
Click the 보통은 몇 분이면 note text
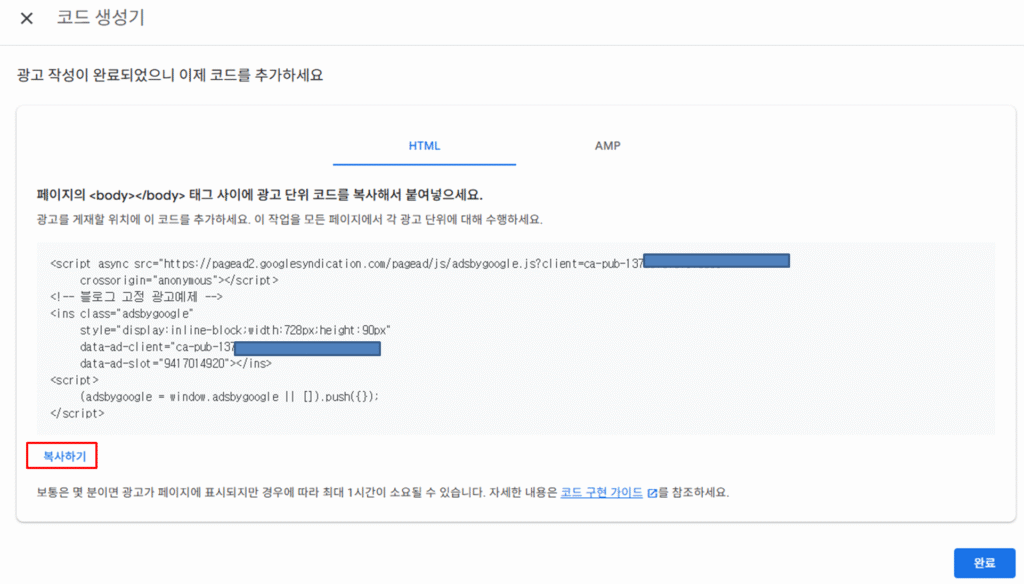(383, 493)
